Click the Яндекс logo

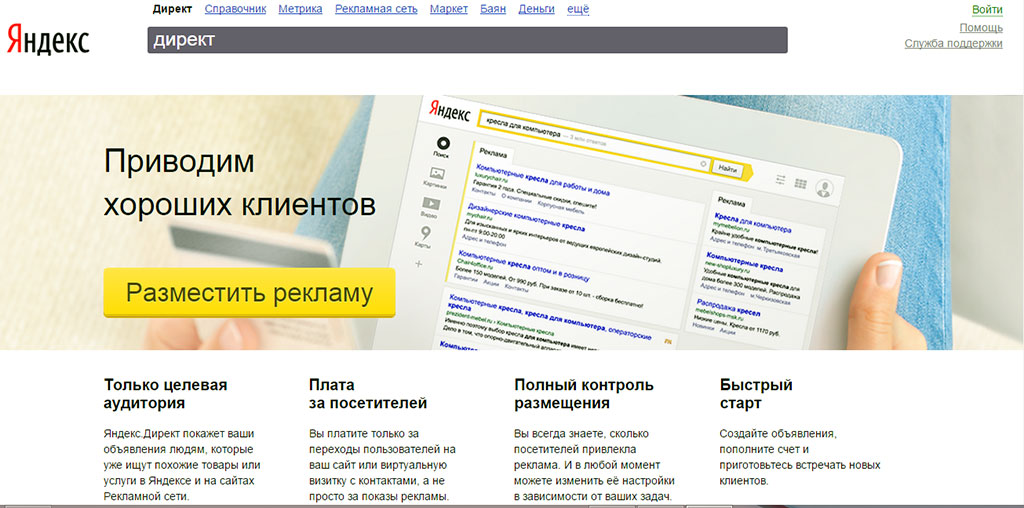[x=48, y=40]
